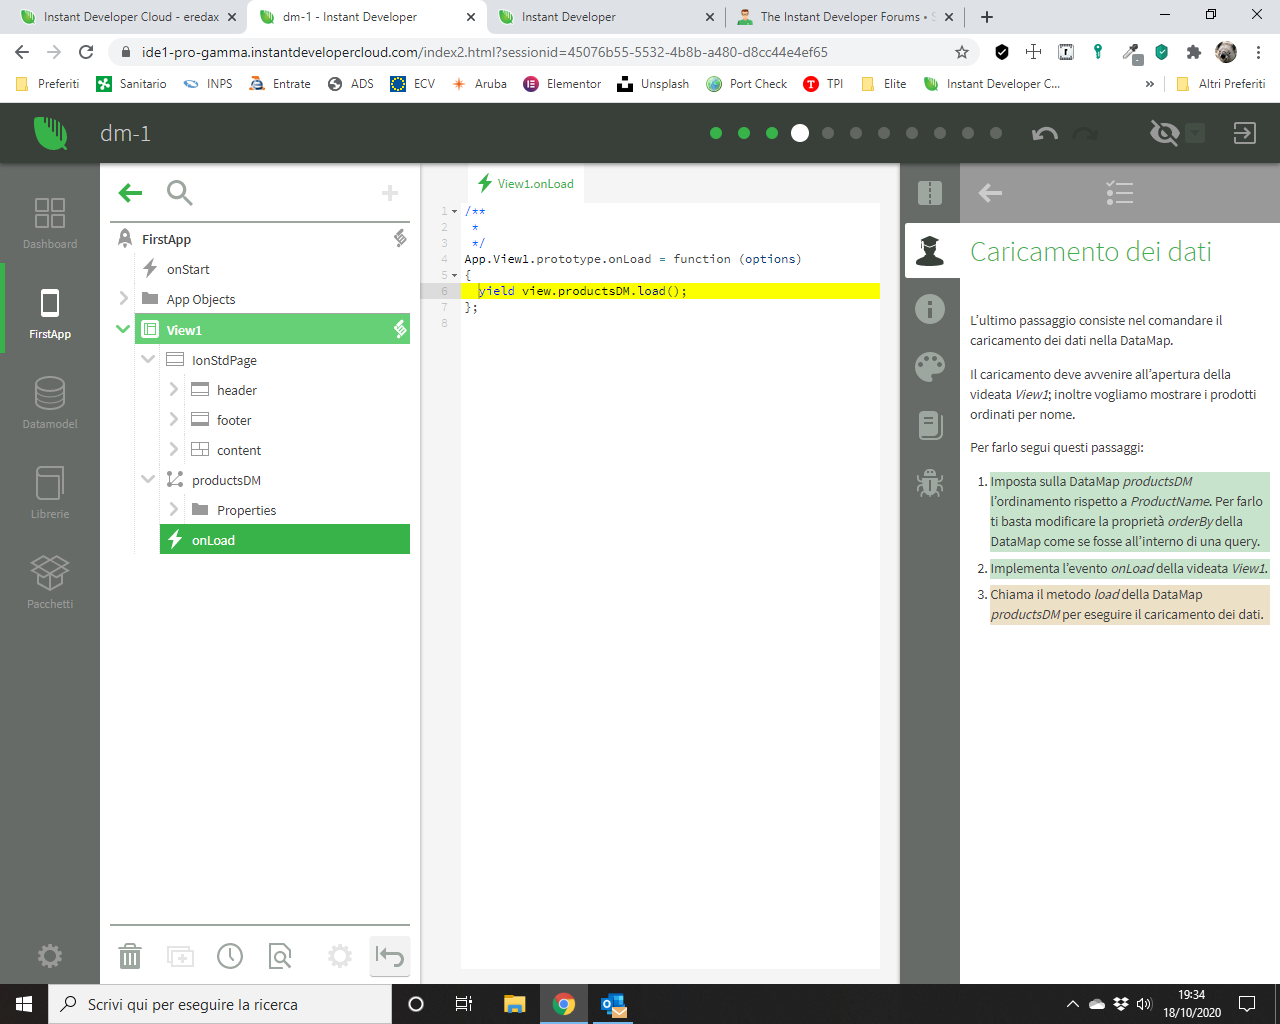Click the exit project icon in header
1280x1024 pixels.
[1244, 133]
